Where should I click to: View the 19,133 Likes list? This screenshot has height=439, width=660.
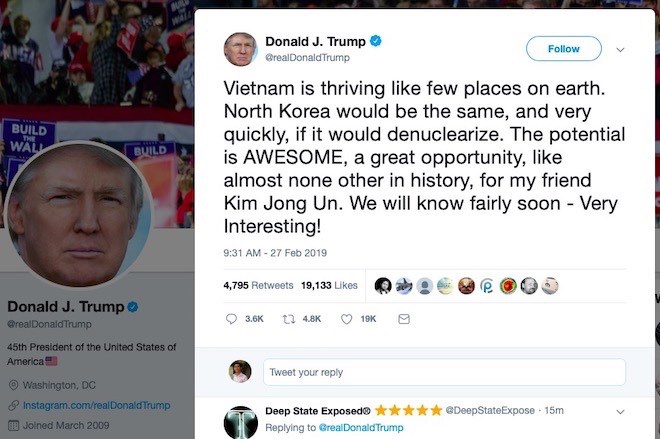click(329, 285)
